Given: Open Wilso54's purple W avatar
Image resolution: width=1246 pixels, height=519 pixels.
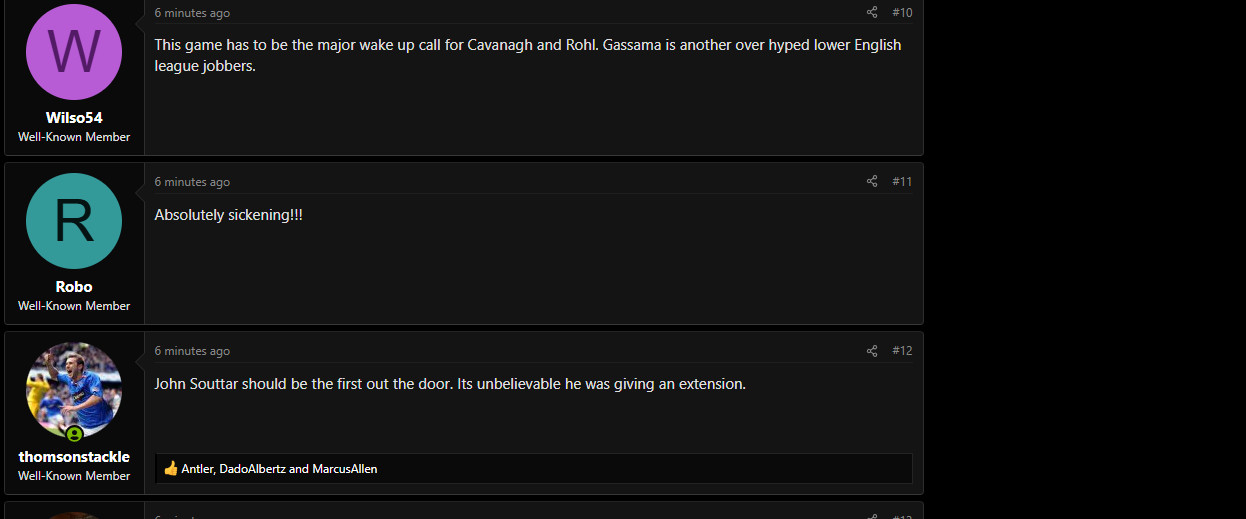Looking at the screenshot, I should (74, 52).
